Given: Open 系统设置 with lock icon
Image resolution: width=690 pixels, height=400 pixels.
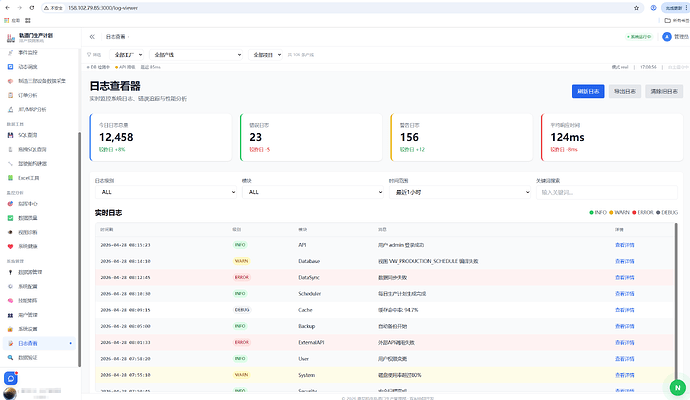Looking at the screenshot, I should 28,329.
